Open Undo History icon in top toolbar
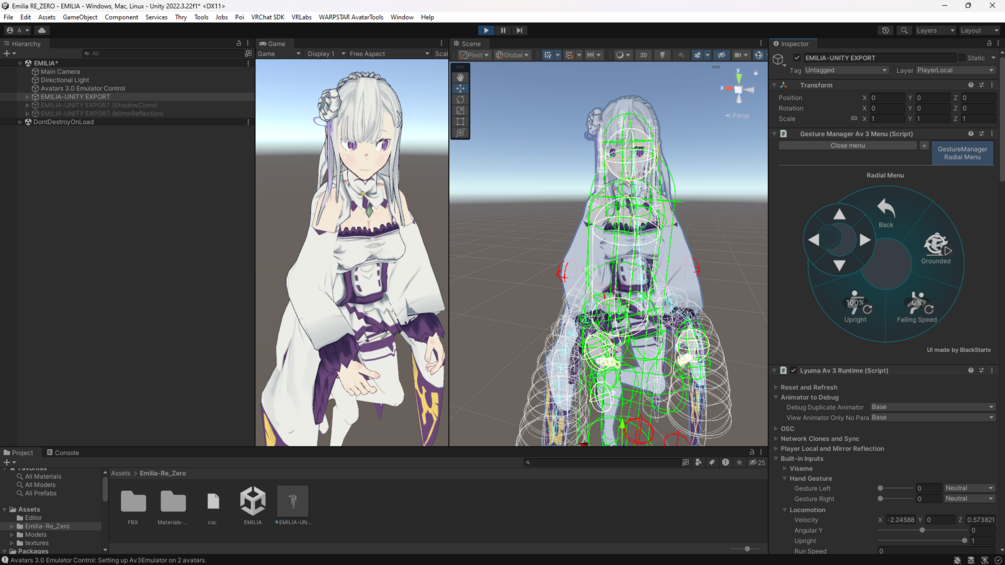Image resolution: width=1005 pixels, height=565 pixels. pyautogui.click(x=886, y=30)
